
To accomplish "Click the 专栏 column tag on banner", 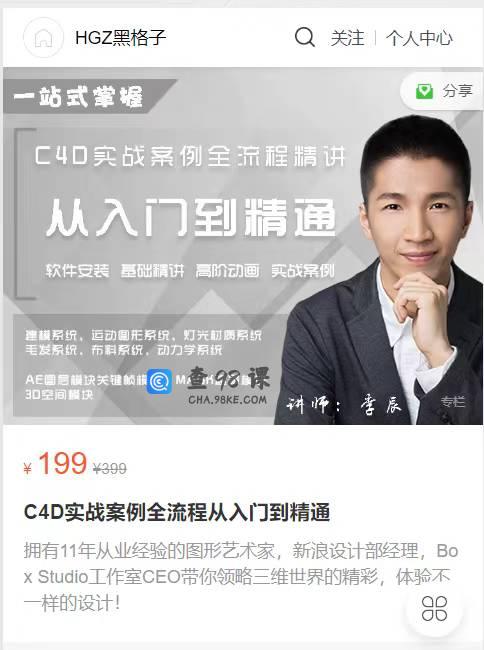I will (453, 401).
